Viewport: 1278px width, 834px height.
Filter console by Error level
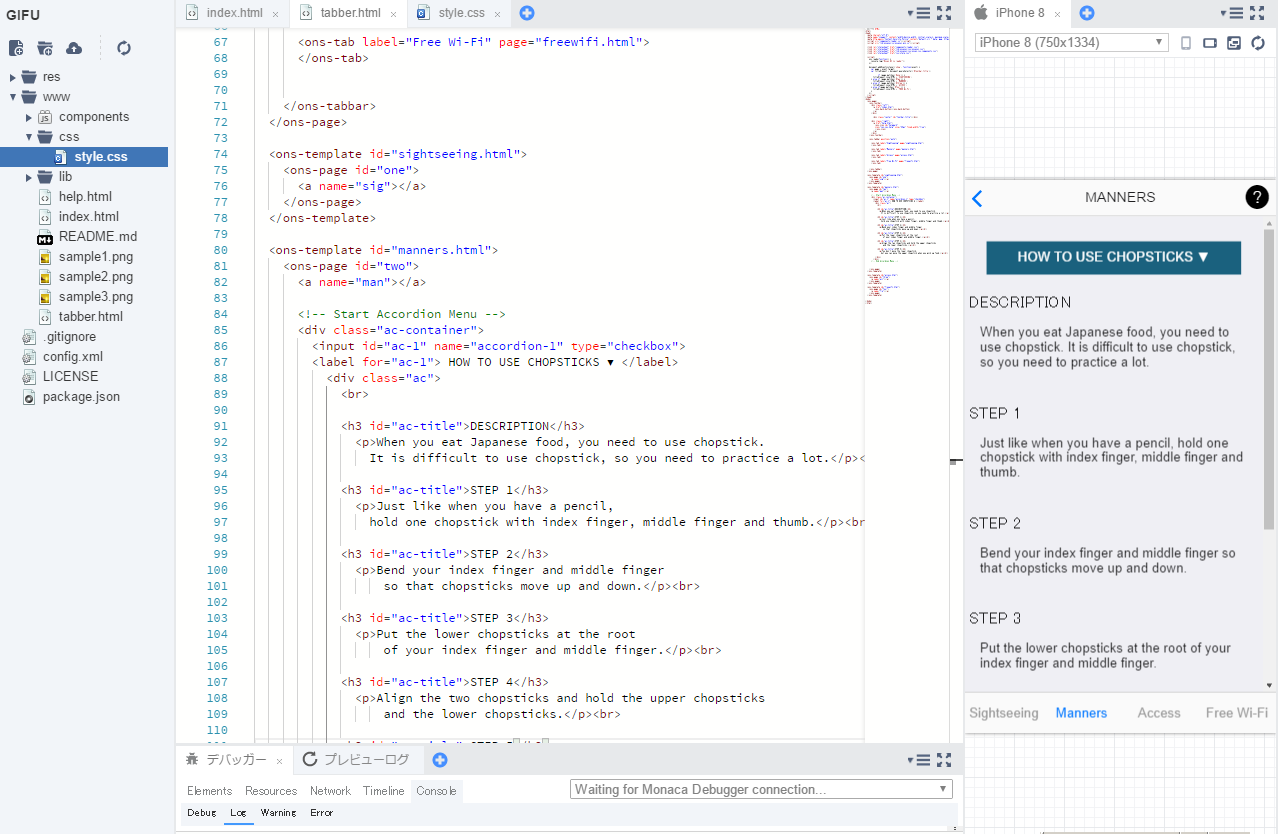(x=321, y=813)
